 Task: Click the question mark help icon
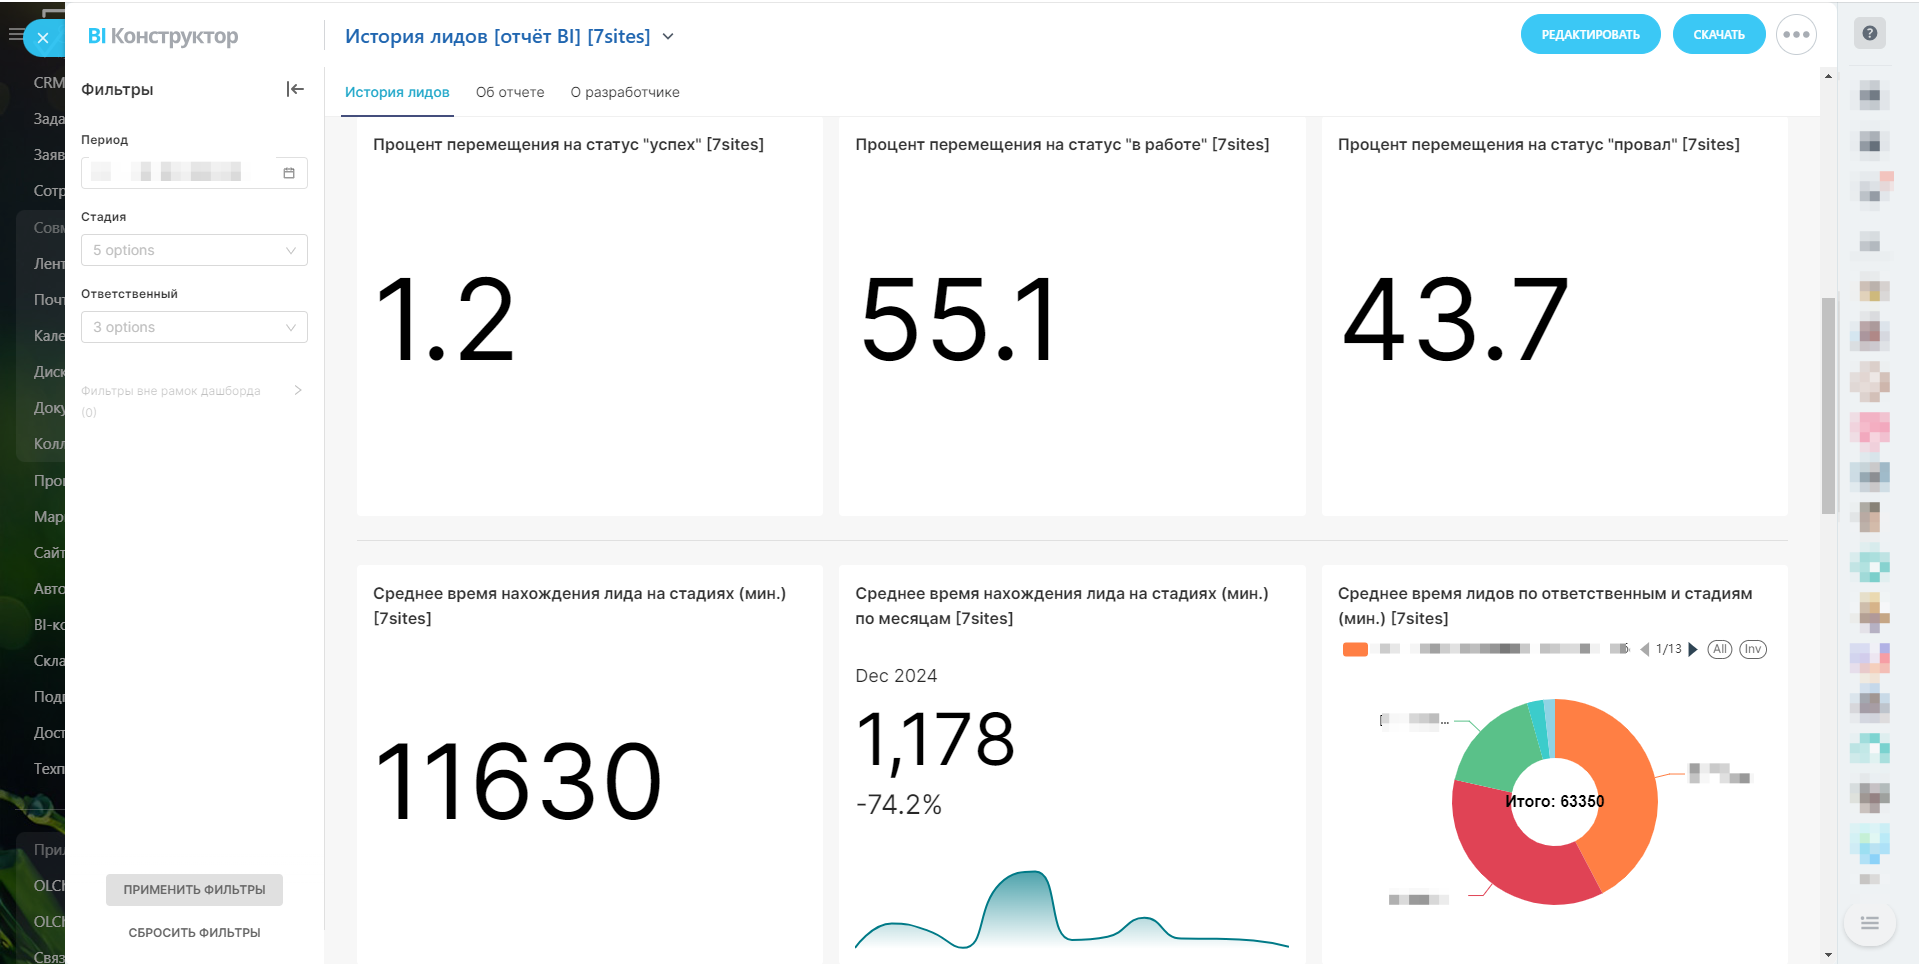click(1870, 33)
